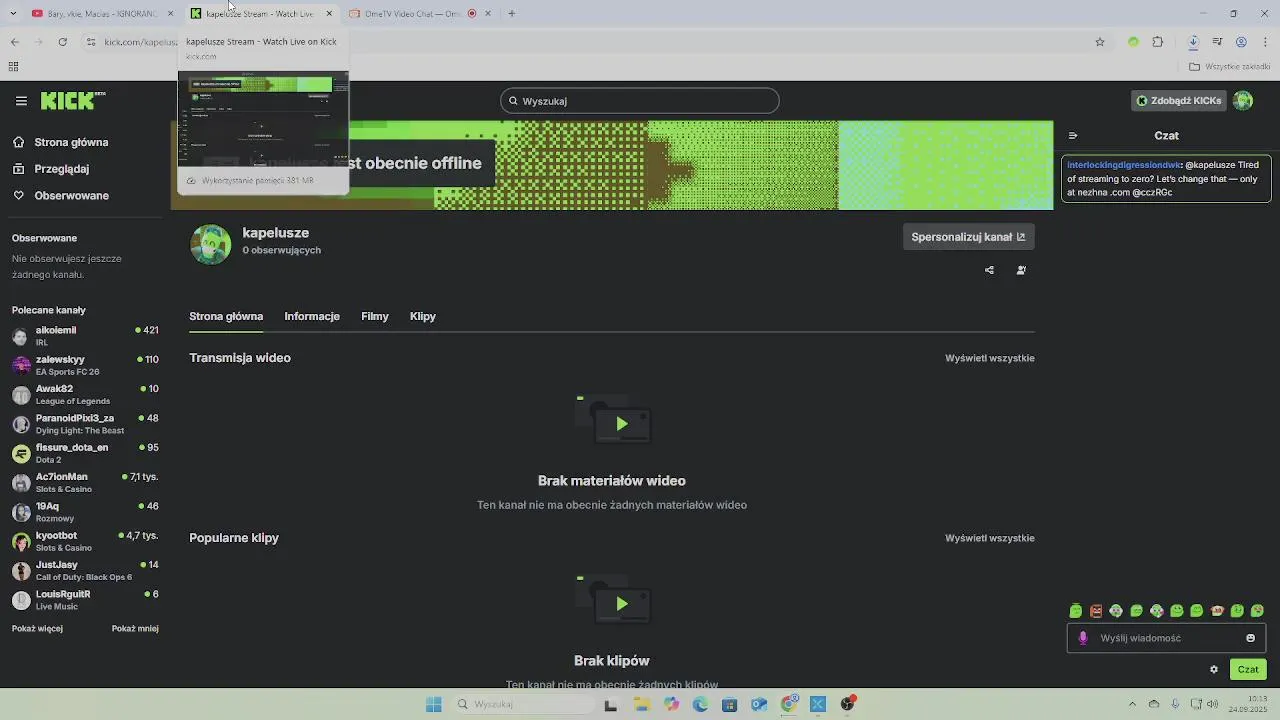Insert the angry brown emote
This screenshot has width=1280, height=720.
click(x=1096, y=611)
